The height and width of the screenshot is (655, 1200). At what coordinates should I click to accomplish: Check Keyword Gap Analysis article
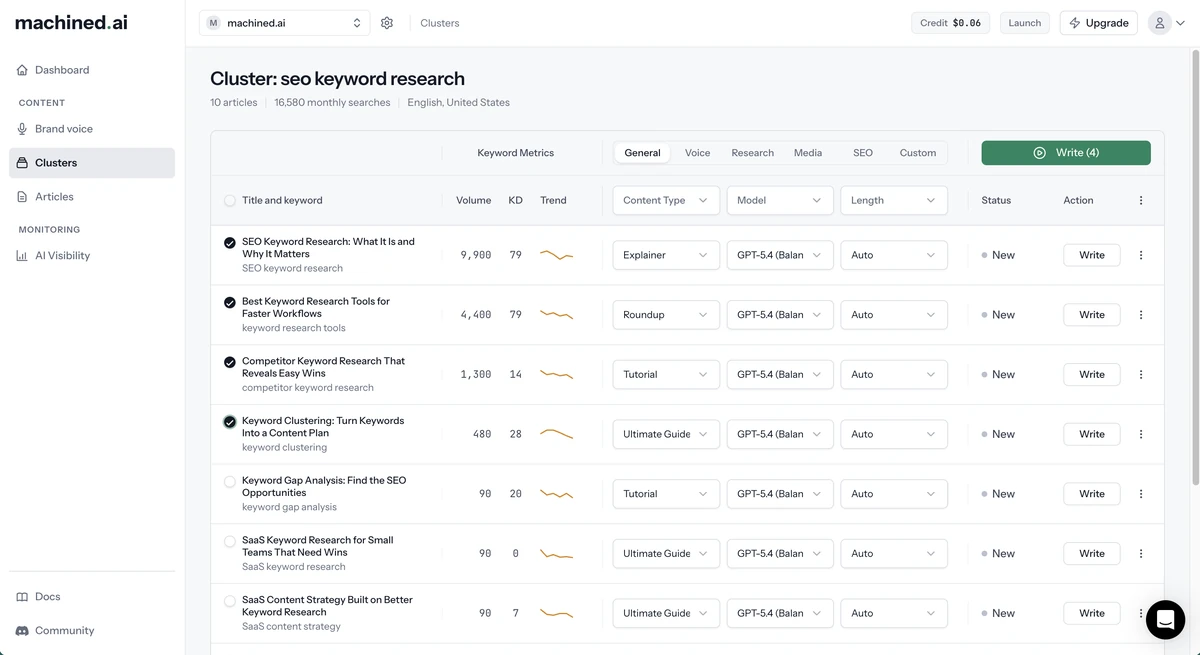point(230,482)
